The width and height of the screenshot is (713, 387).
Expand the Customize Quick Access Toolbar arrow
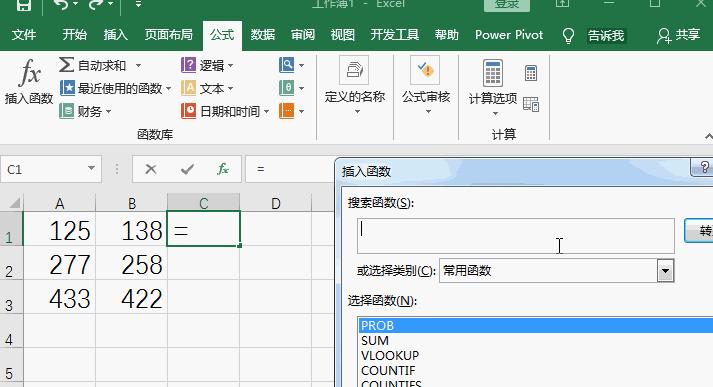coord(138,5)
